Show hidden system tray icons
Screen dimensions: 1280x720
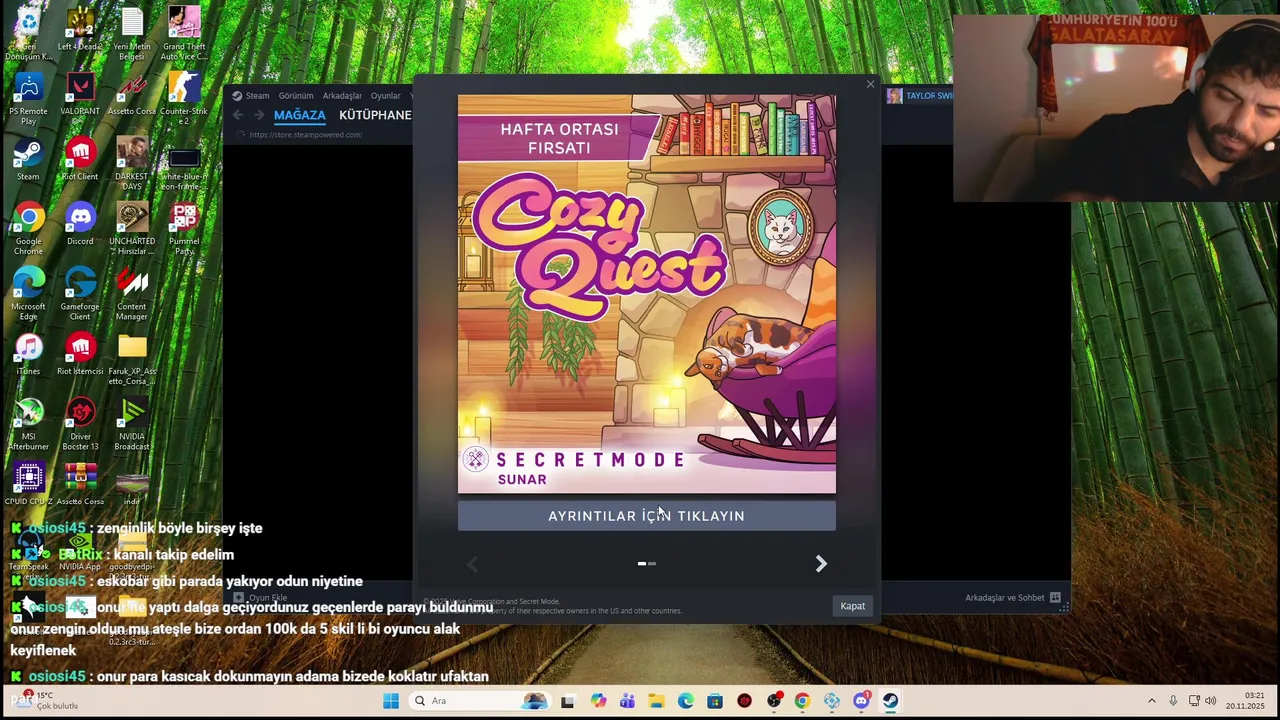[1151, 701]
